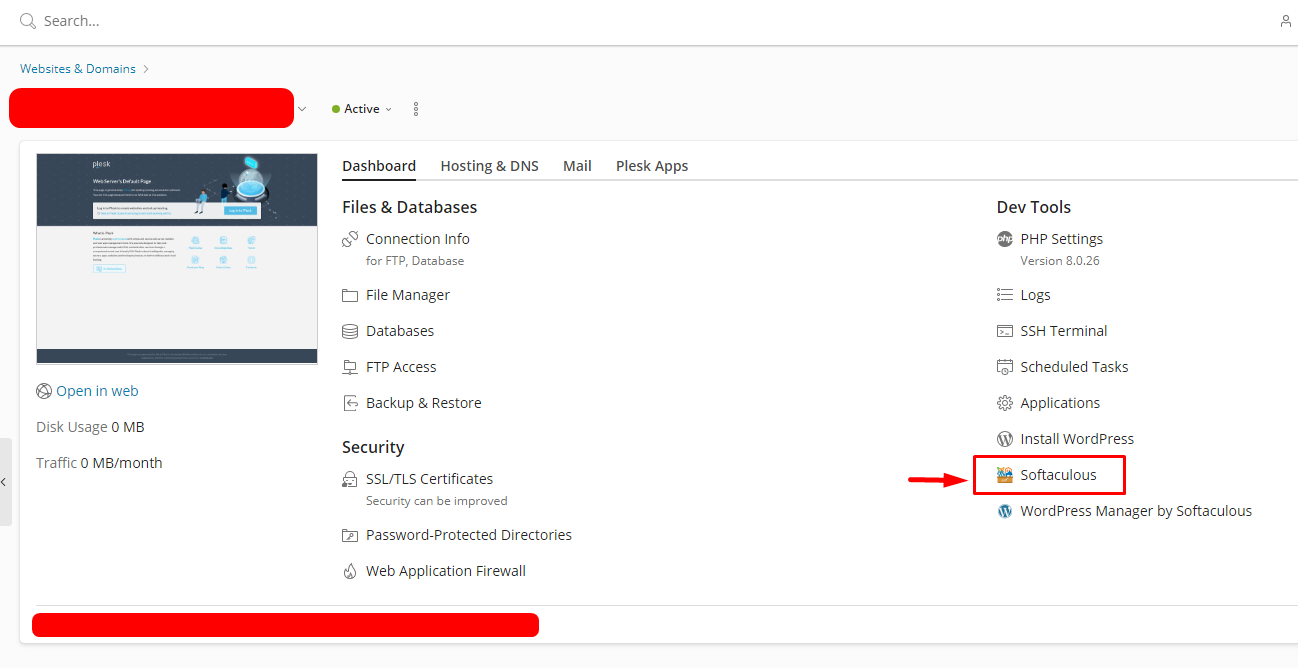Click the Backup & Restore icon
The width and height of the screenshot is (1298, 668).
coord(350,403)
